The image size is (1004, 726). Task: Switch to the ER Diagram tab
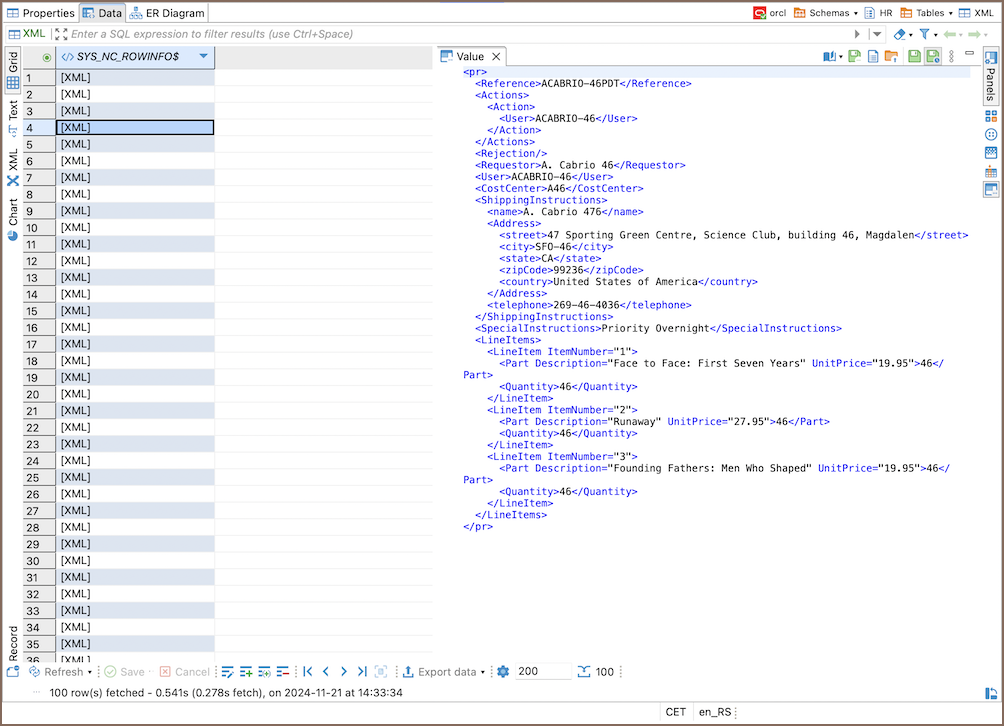click(167, 13)
